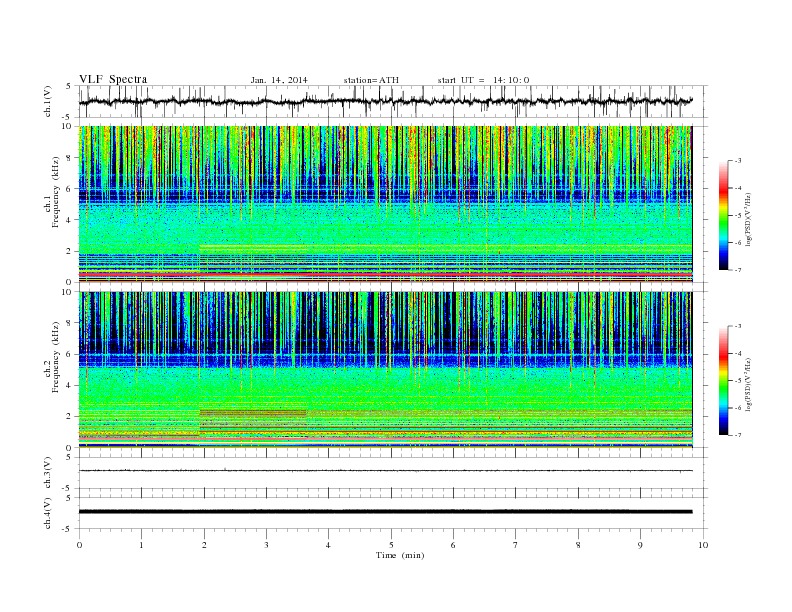Click time axis tick label '4'
Viewport: 792px width, 612px height.
coord(329,545)
